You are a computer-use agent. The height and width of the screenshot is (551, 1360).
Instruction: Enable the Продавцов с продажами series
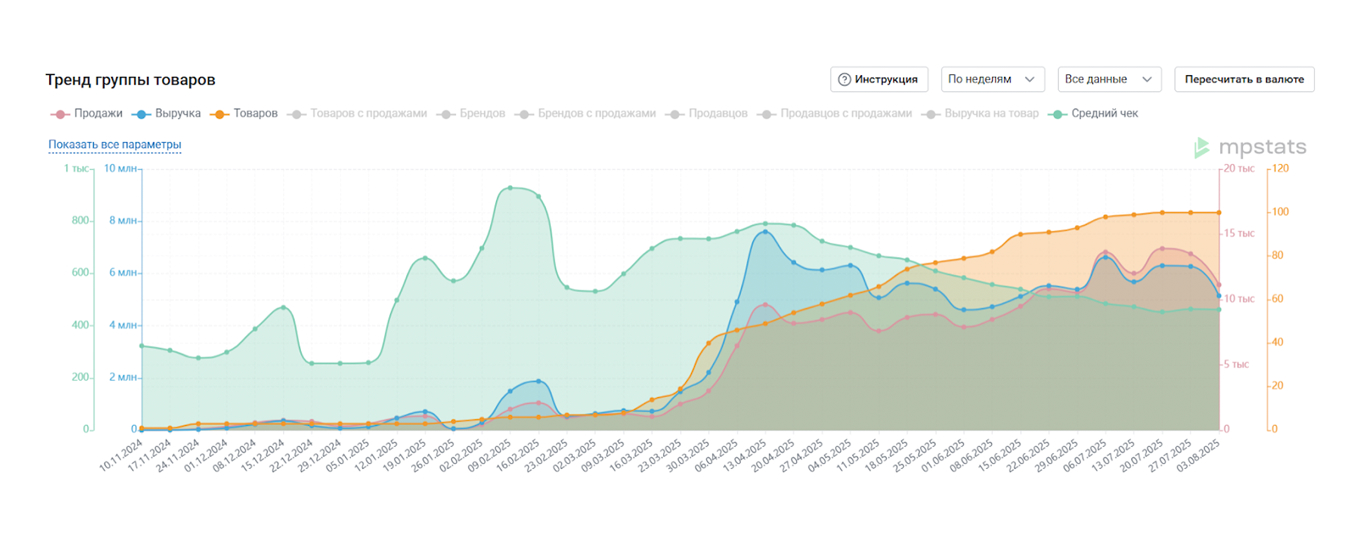(x=846, y=114)
